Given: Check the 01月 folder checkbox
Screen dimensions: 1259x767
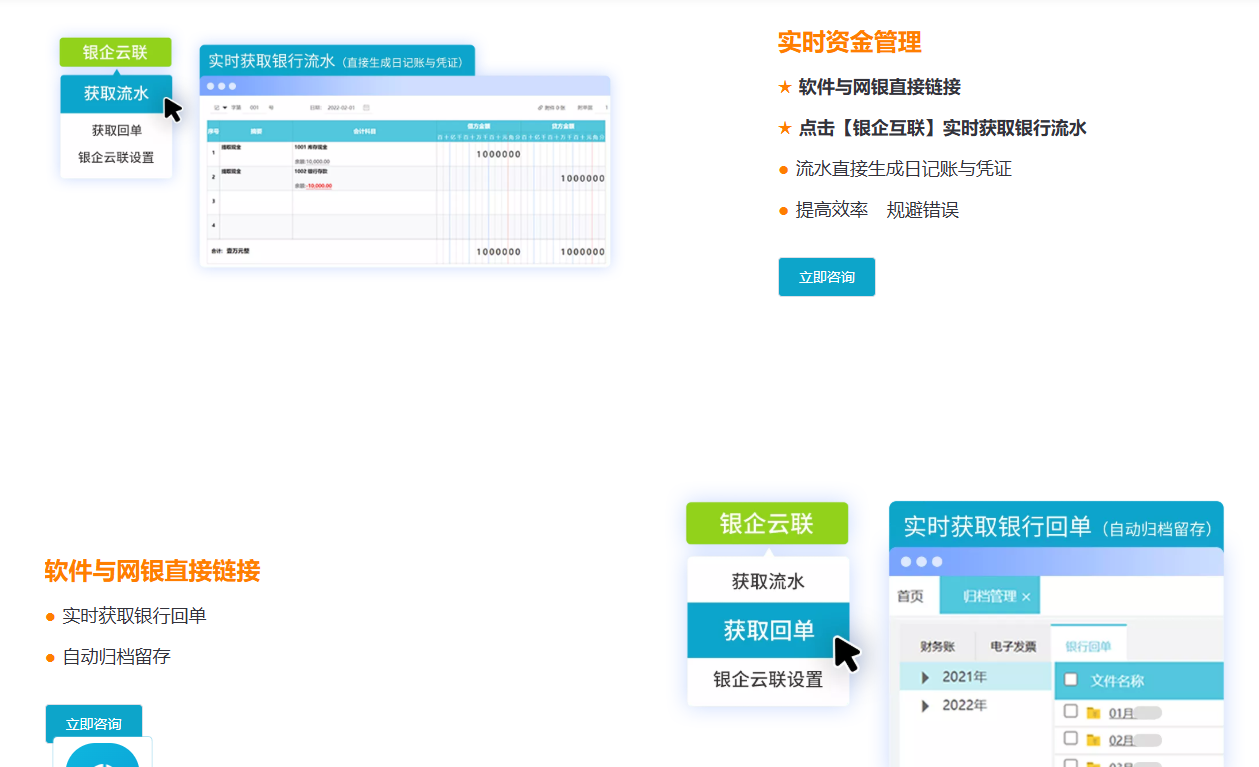Looking at the screenshot, I should (1071, 711).
